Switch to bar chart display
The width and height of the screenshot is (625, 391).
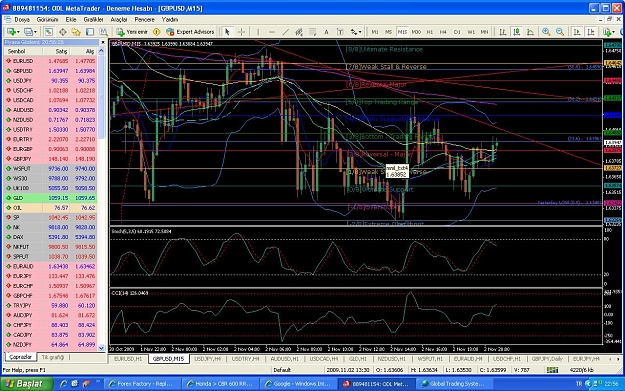(x=503, y=32)
